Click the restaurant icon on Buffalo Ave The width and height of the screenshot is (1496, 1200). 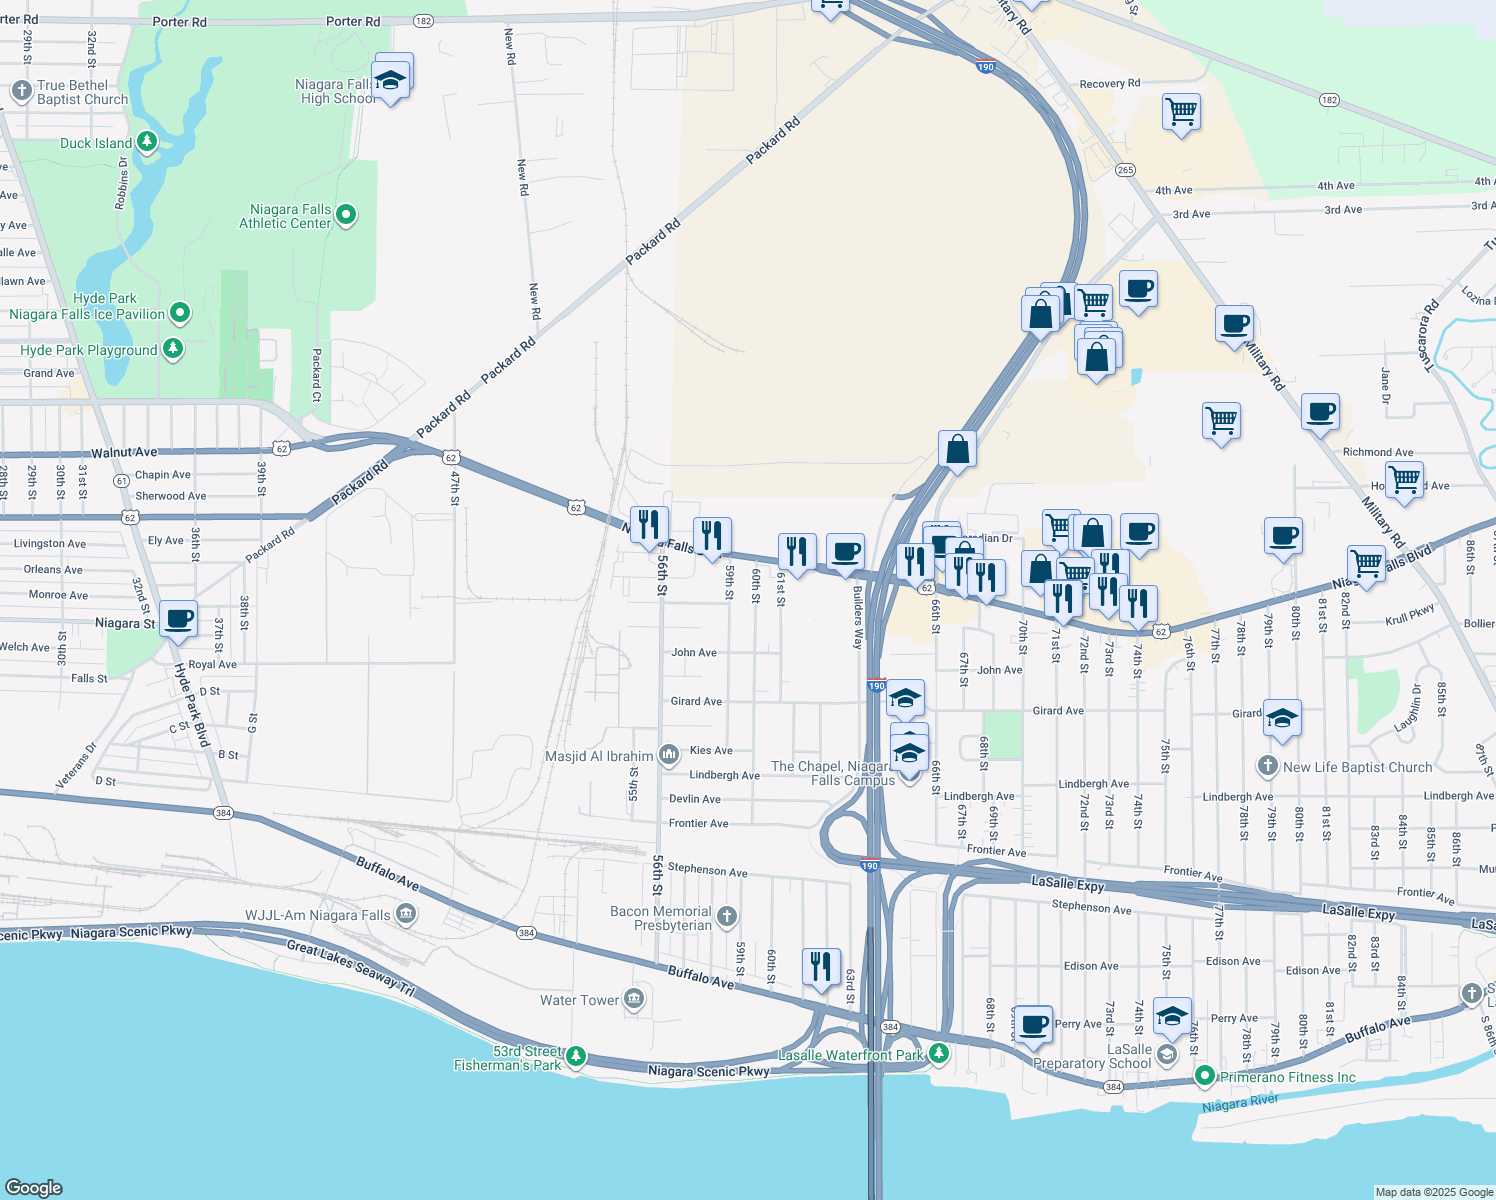coord(821,963)
